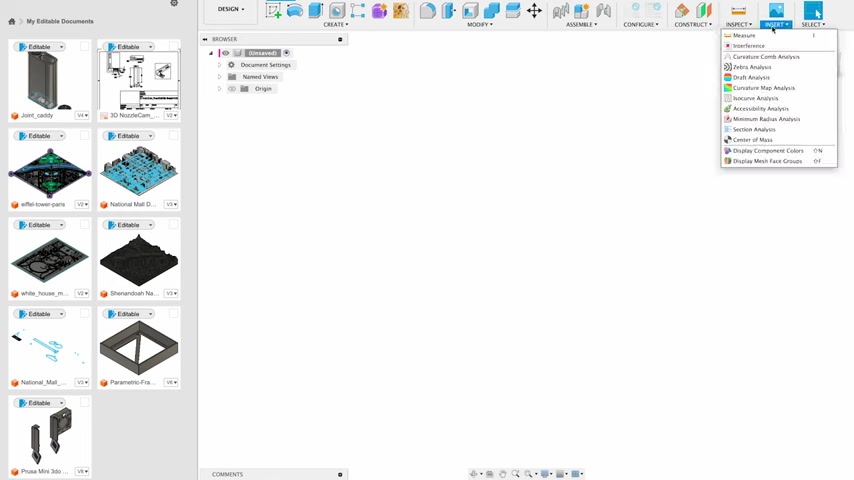Toggle visibility eye of Origin folder

[232, 89]
